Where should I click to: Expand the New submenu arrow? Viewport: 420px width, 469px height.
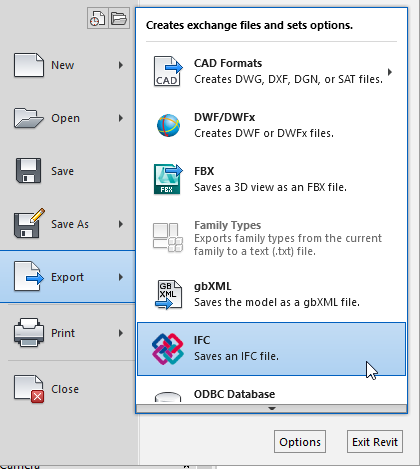121,65
